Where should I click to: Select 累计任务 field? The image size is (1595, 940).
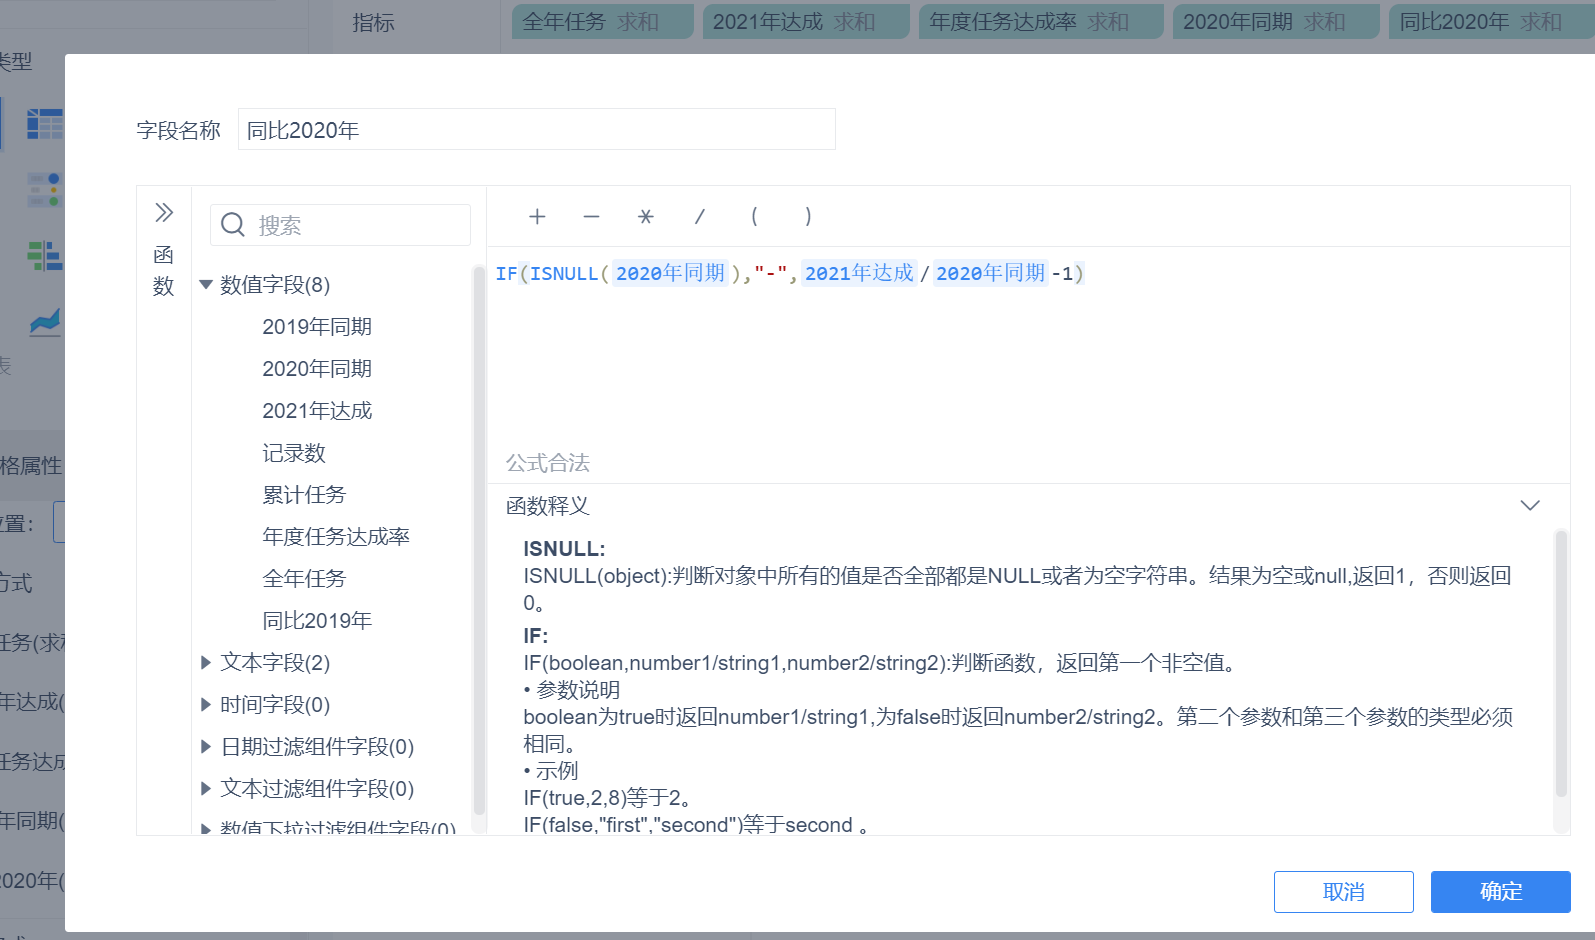pyautogui.click(x=304, y=495)
